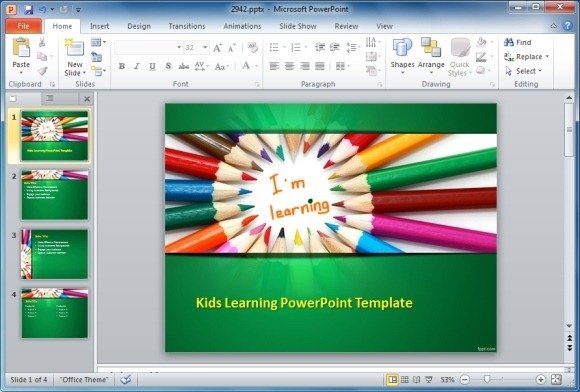Click the Undo arrow icon
The height and width of the screenshot is (392, 580).
click(x=43, y=9)
